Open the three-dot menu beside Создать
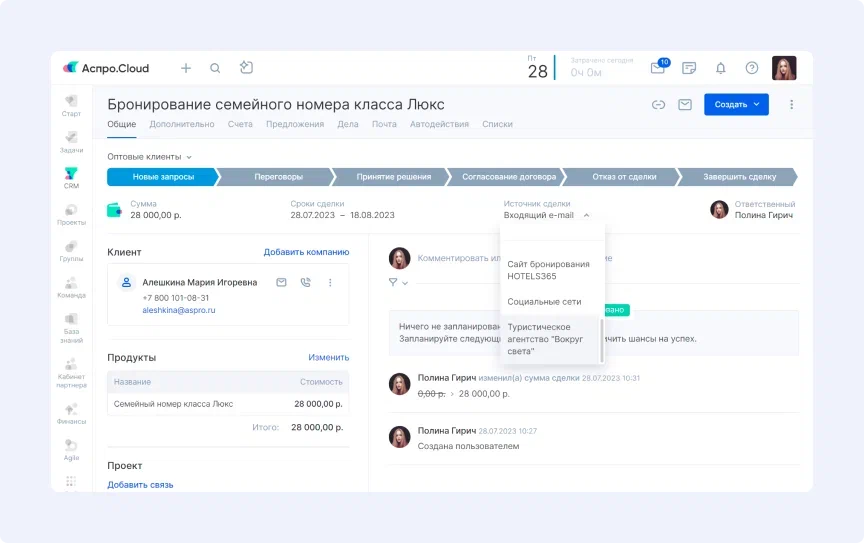Screen dimensions: 864x543 coord(791,105)
